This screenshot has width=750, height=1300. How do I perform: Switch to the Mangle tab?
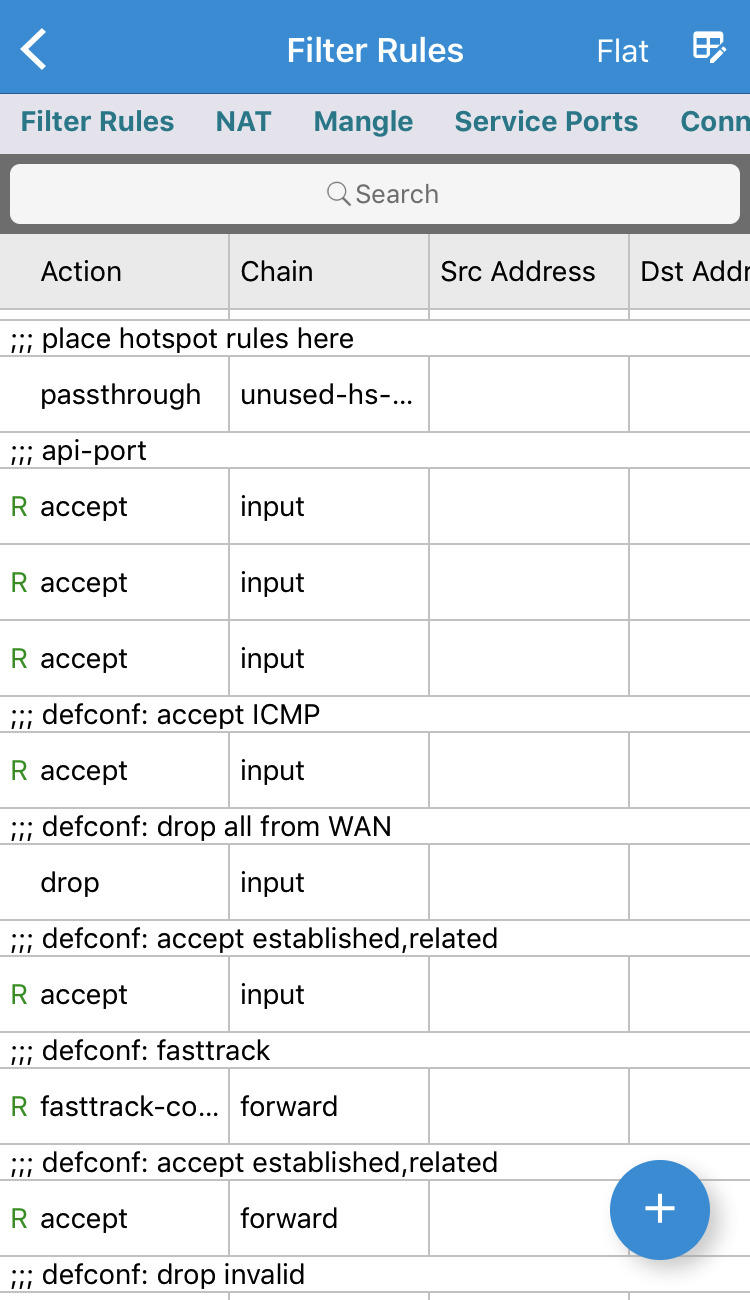point(363,122)
